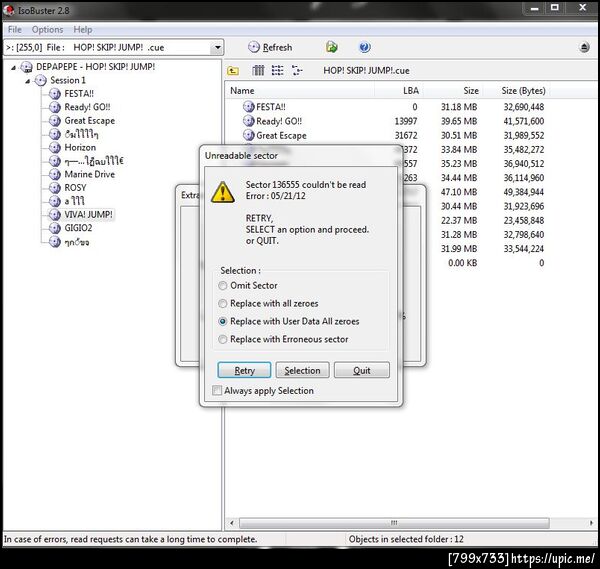Select the Marine Drive track icon in tree
This screenshot has width=600, height=569.
[x=55, y=174]
